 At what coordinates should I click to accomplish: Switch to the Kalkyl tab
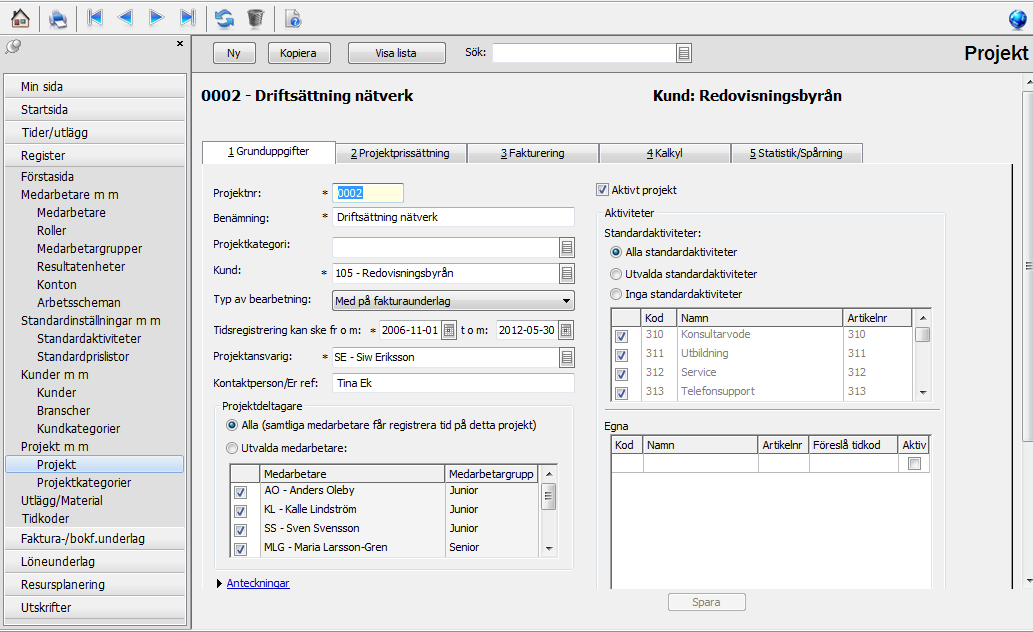[665, 153]
